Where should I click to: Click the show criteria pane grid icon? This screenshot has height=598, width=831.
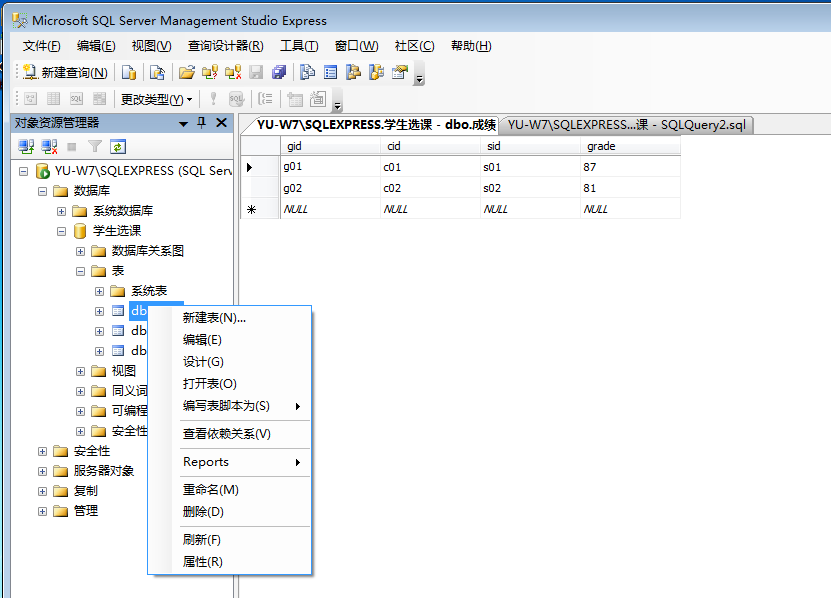point(54,99)
